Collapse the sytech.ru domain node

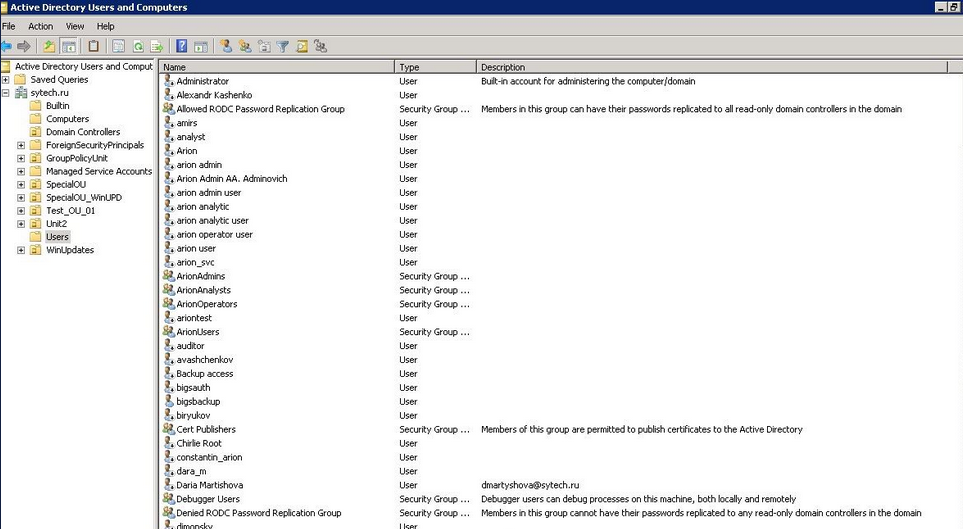pos(6,93)
